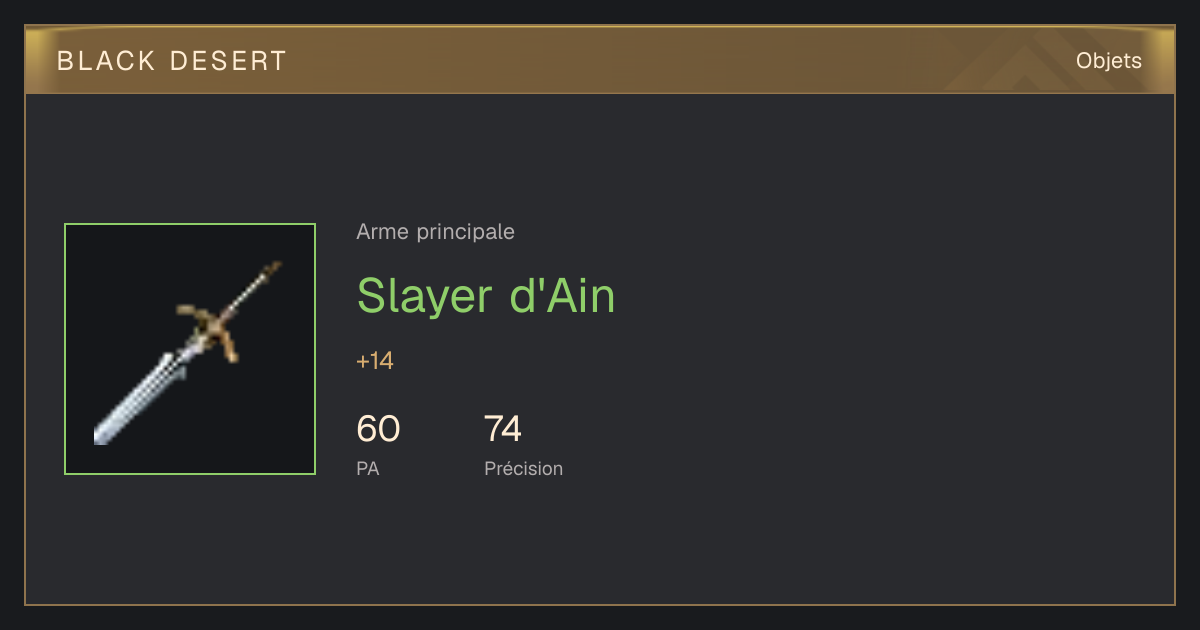Viewport: 1200px width, 630px height.
Task: Click the dark background inside the item frame
Action: tap(260, 420)
